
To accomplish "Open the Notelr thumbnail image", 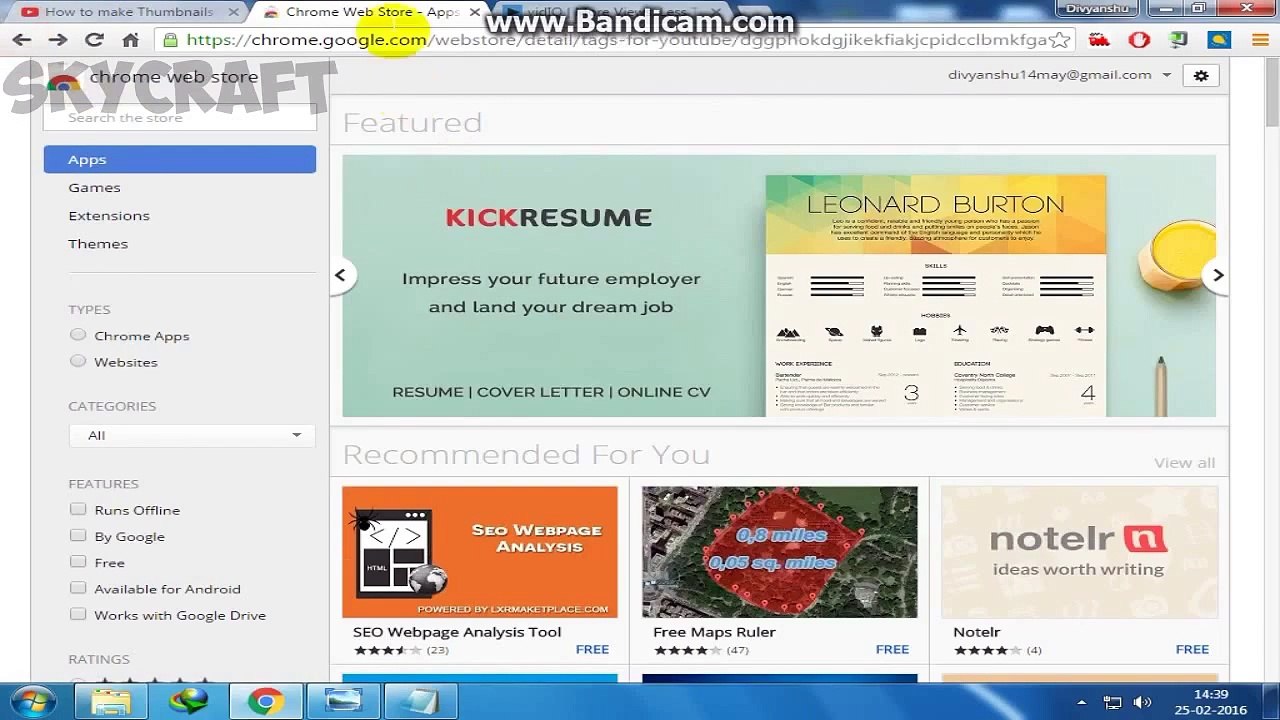I will [x=1080, y=552].
